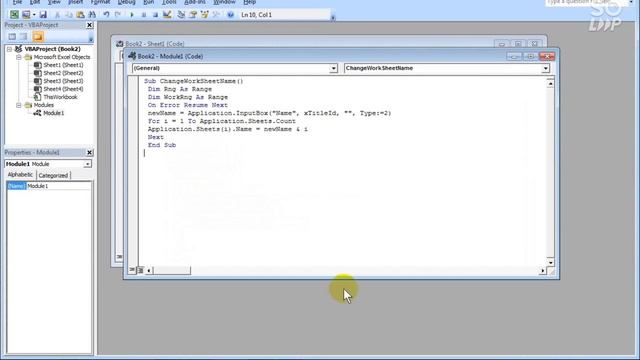Click the code window scroll down arrow

[x=551, y=262]
